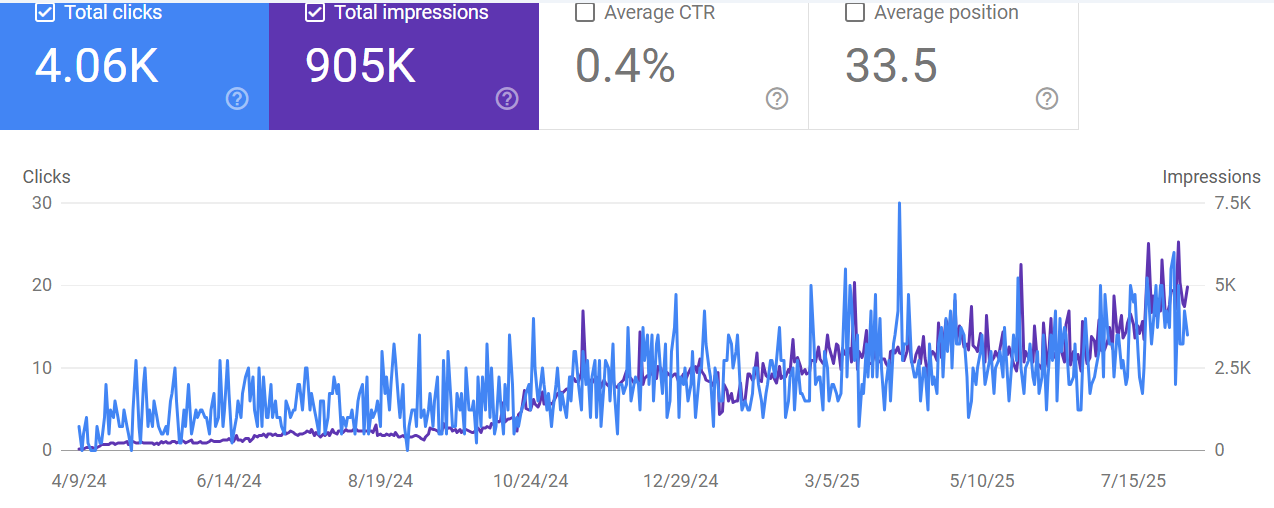
Task: Click the 30 clicks axis label
Action: pyautogui.click(x=42, y=203)
